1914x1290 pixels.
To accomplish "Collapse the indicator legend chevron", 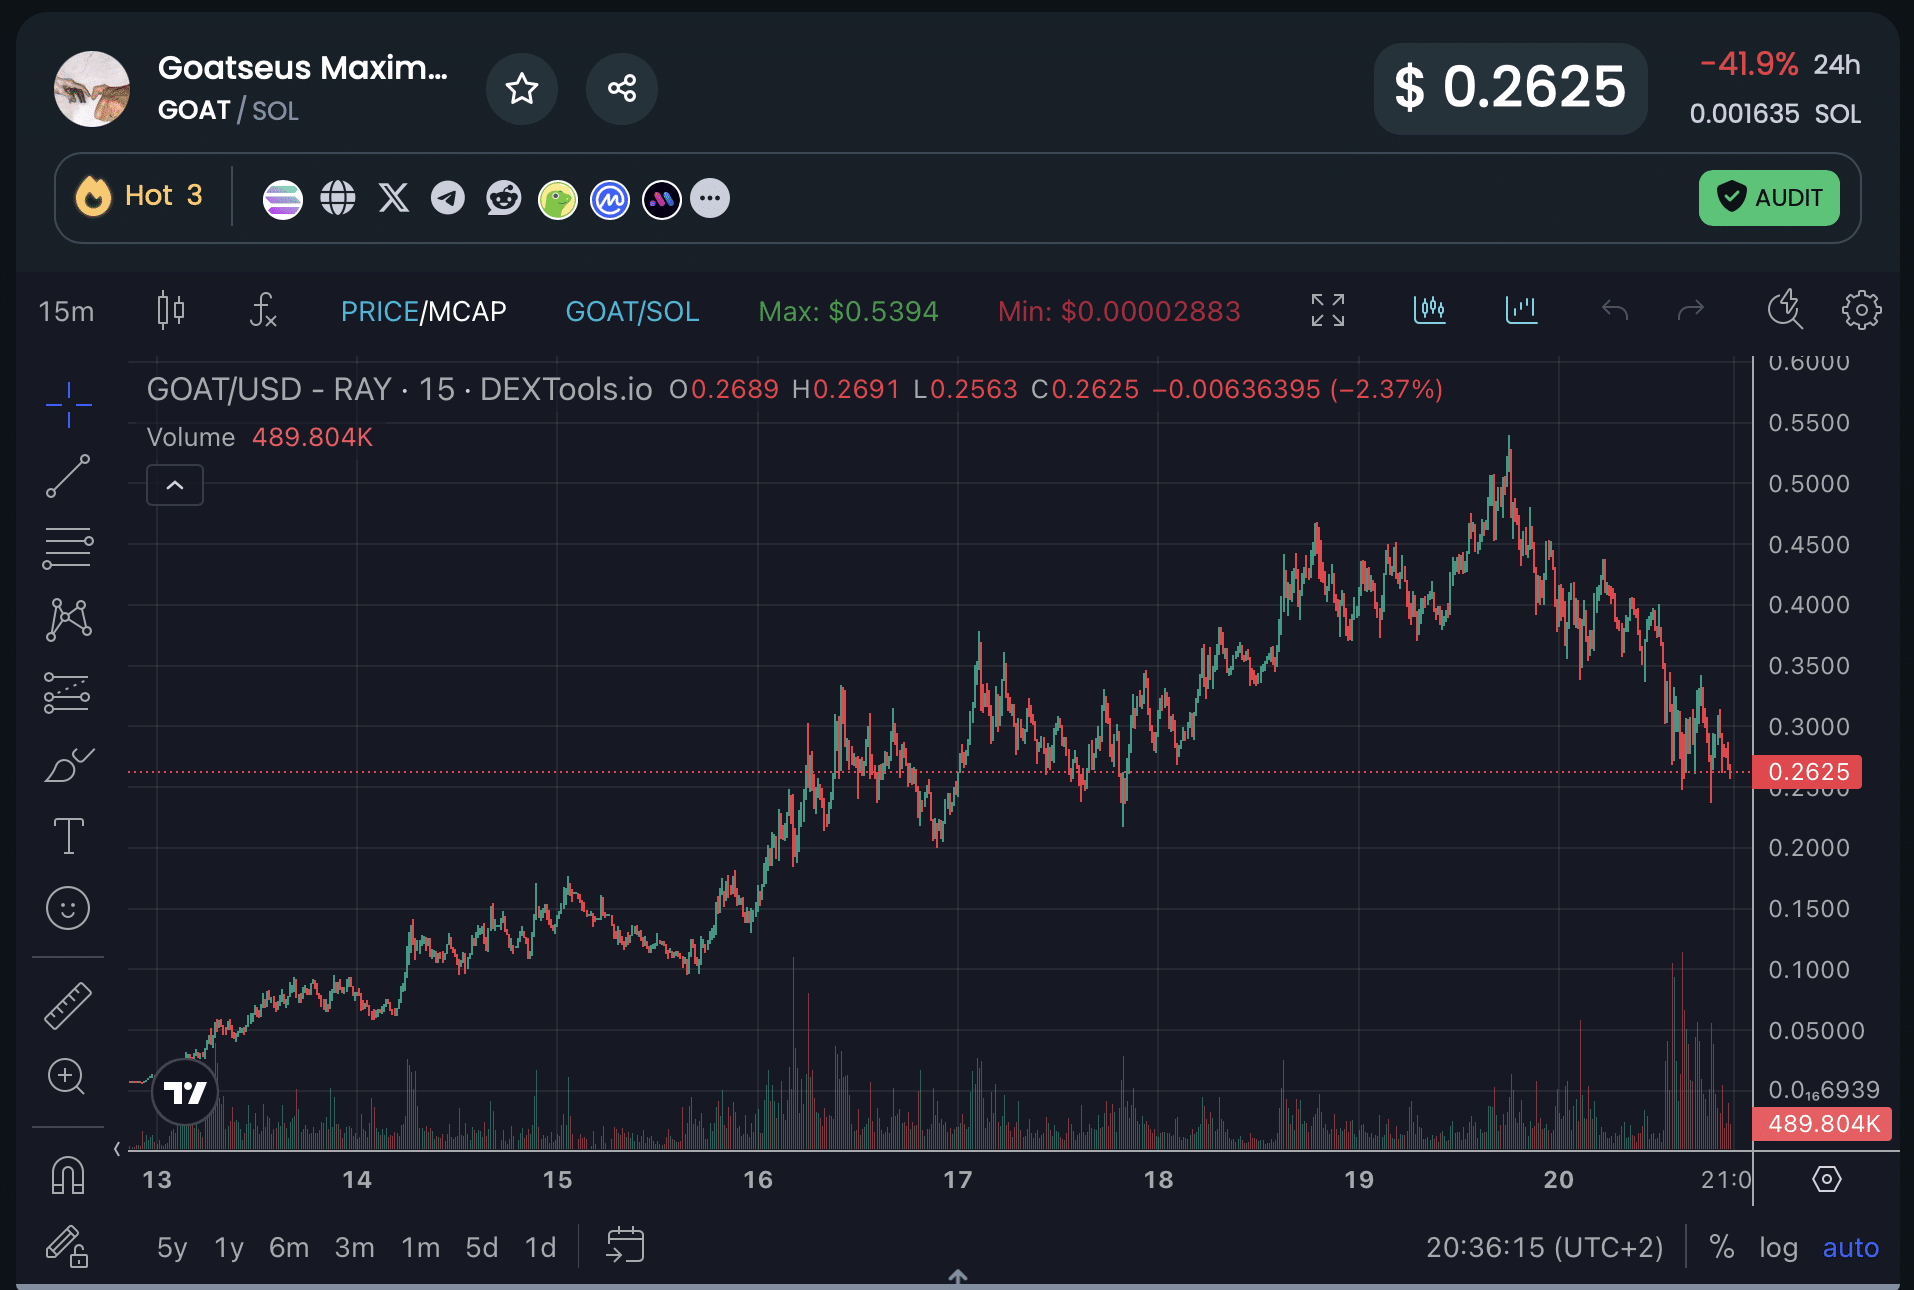I will pyautogui.click(x=175, y=485).
